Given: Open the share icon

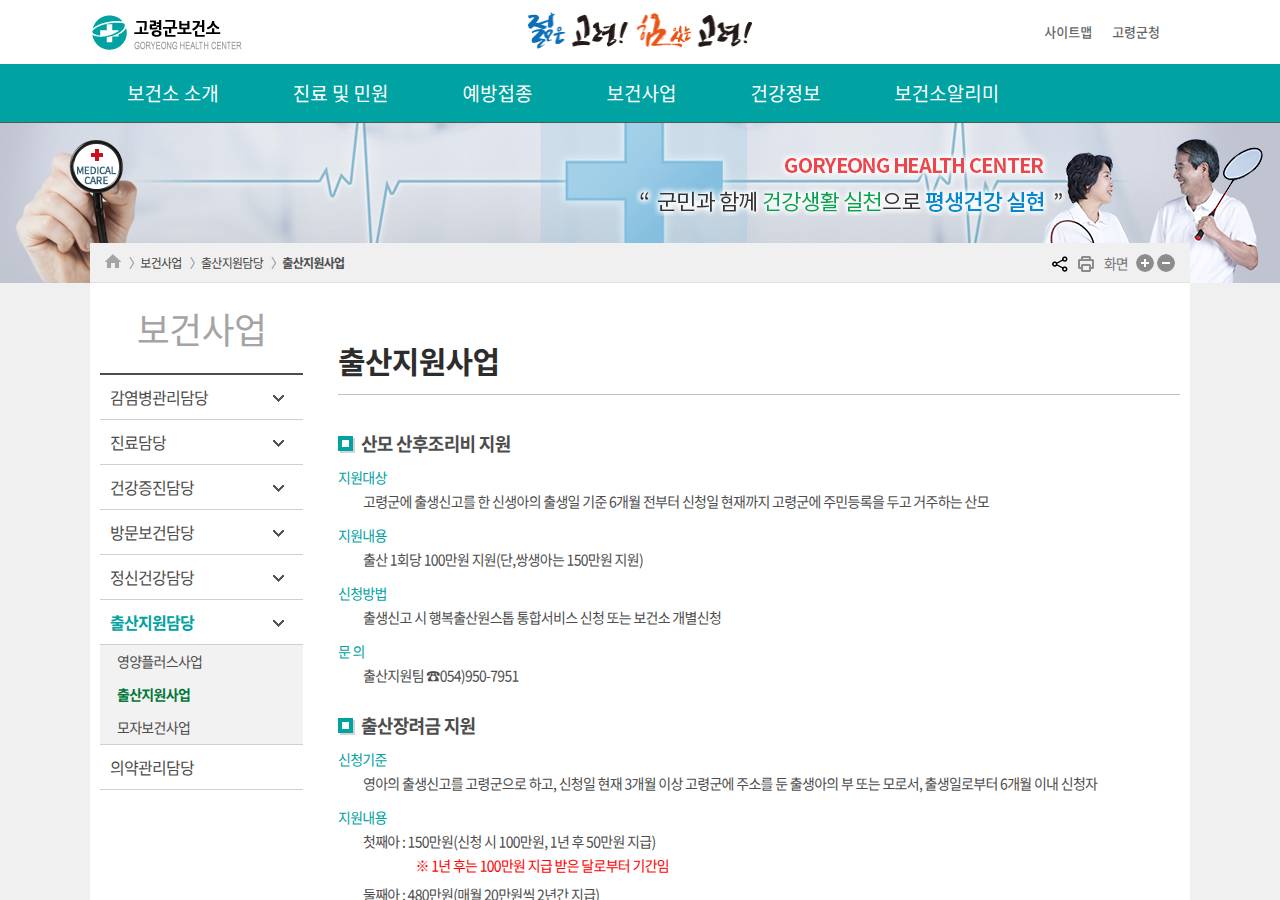Looking at the screenshot, I should [x=1060, y=264].
